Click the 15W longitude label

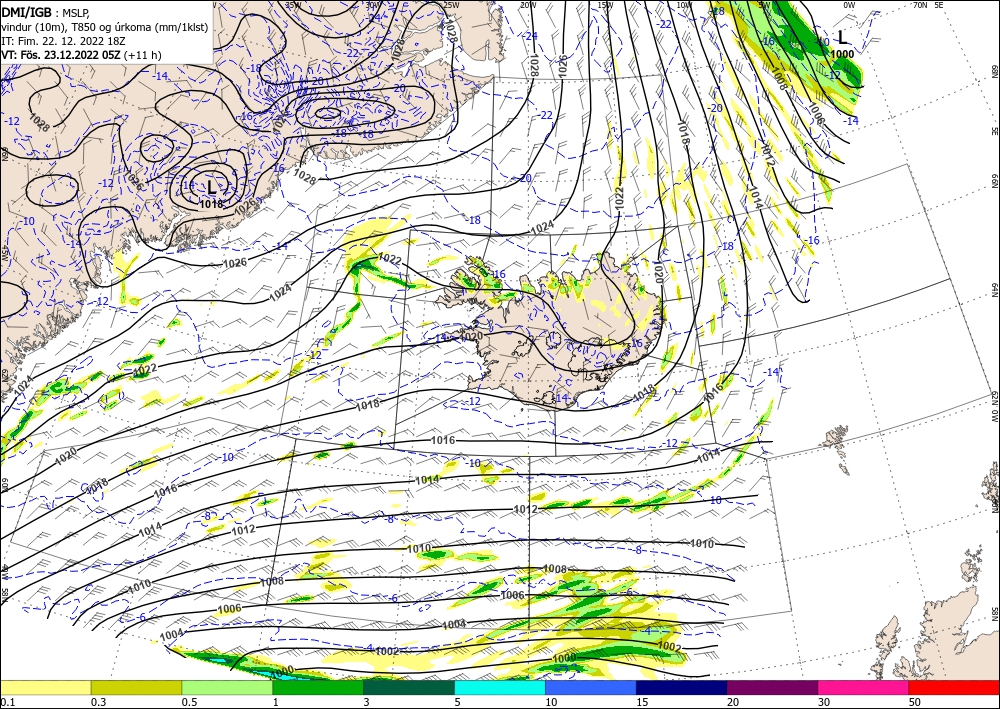coord(605,4)
